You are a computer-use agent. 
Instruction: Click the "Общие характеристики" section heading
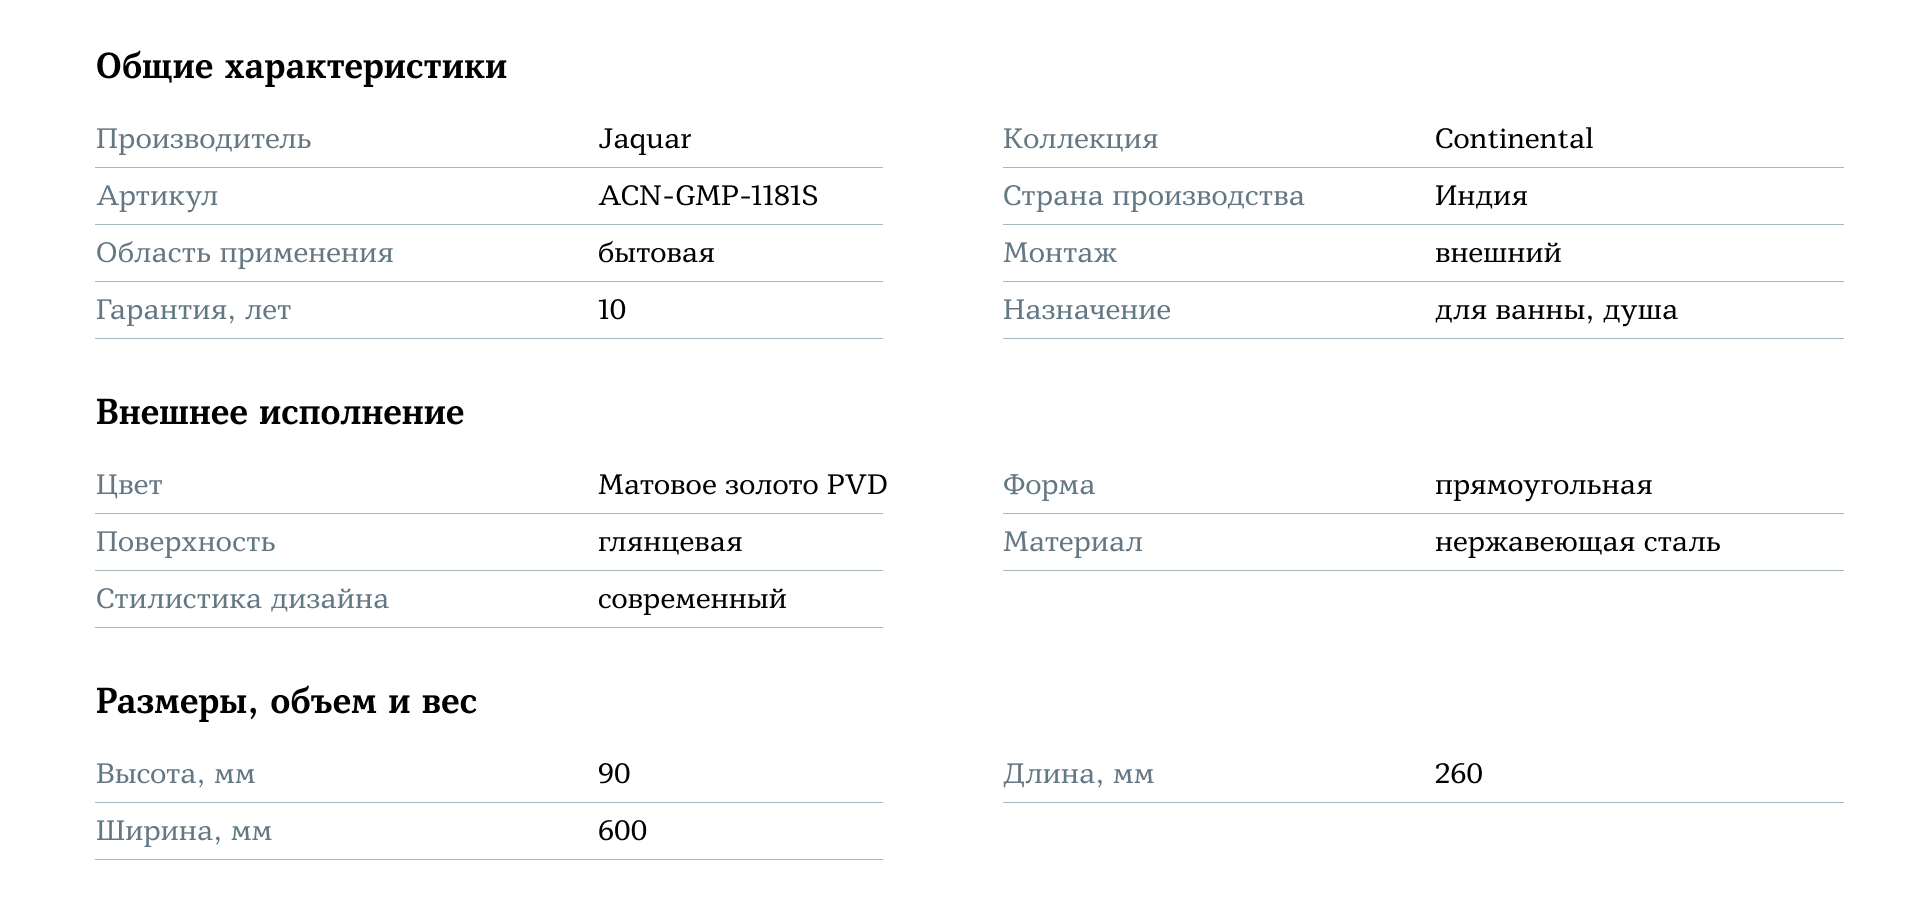[x=301, y=67]
